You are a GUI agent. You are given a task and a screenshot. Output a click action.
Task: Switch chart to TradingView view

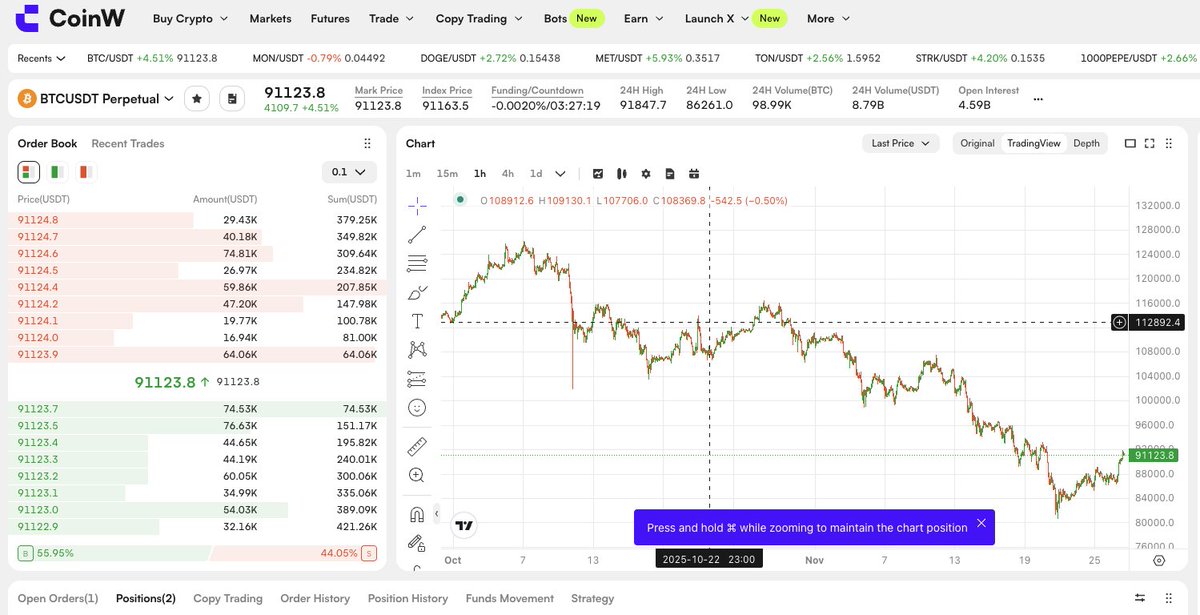coord(1034,144)
